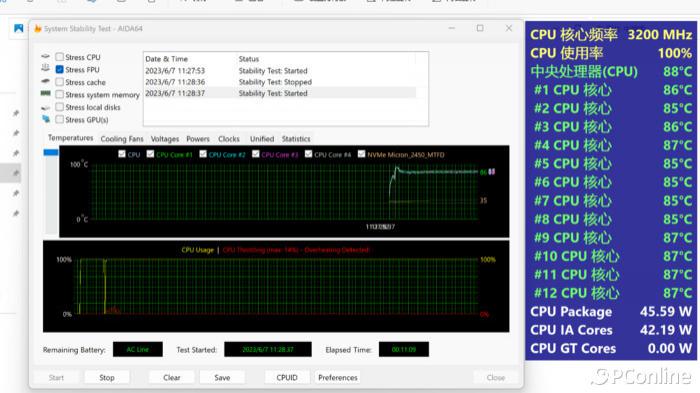Click the Remaining Battery AC Line field

coord(138,349)
